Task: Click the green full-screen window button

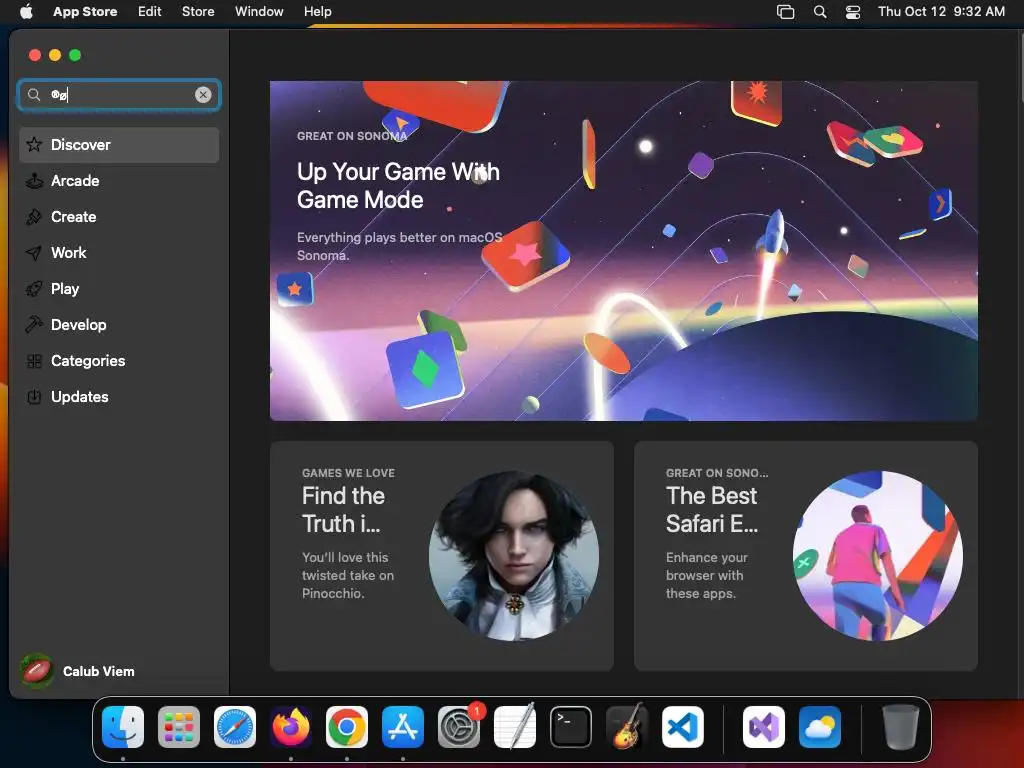Action: tap(75, 55)
